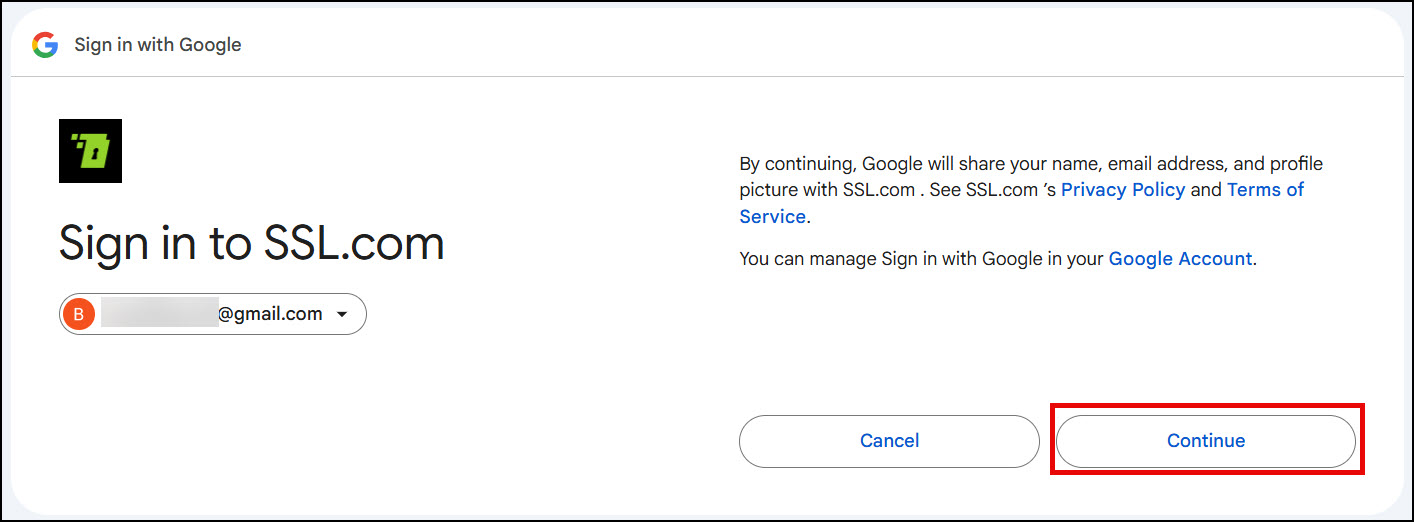Click the 'Sign in with Google' header title
Screen dimensions: 1414x522
158,45
